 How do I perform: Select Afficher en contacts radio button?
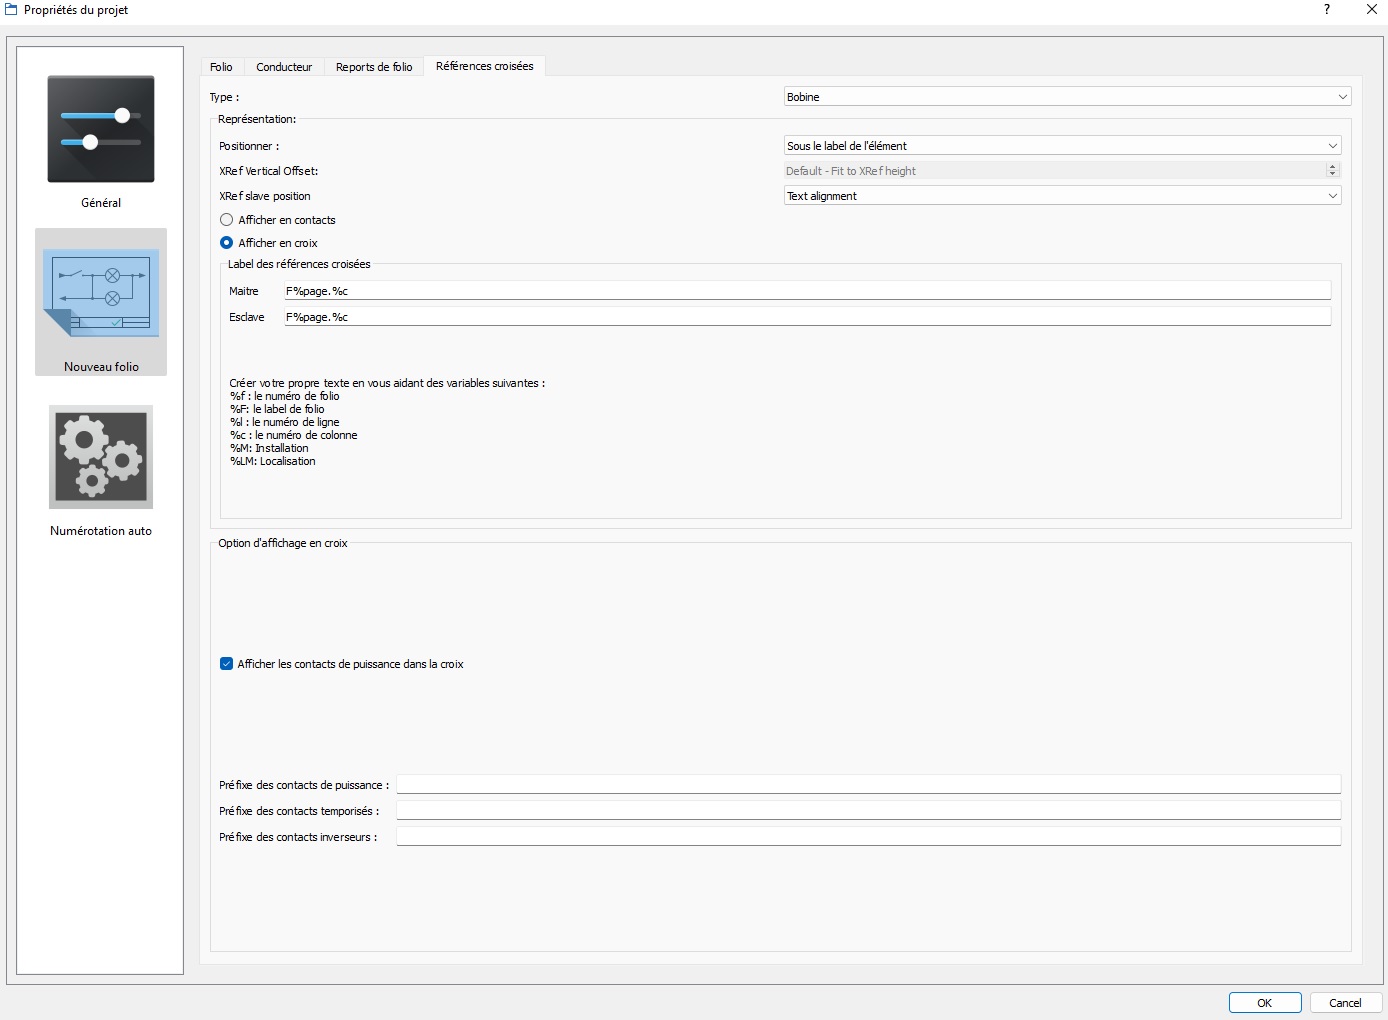click(x=227, y=220)
